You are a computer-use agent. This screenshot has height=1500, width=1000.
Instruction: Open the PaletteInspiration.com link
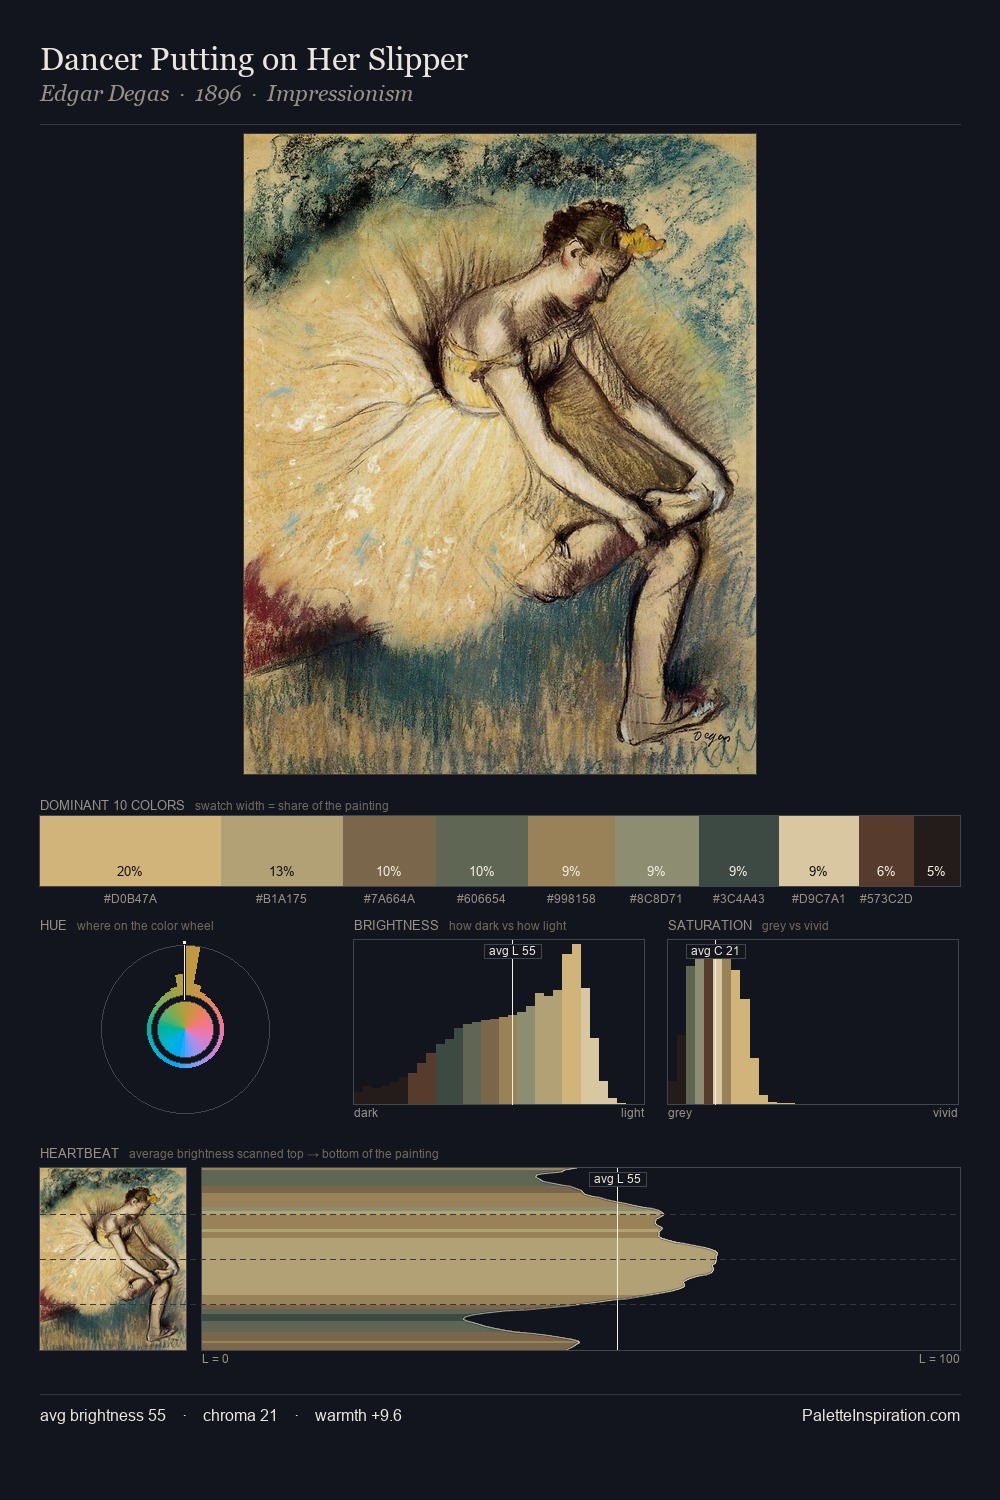click(x=881, y=1415)
